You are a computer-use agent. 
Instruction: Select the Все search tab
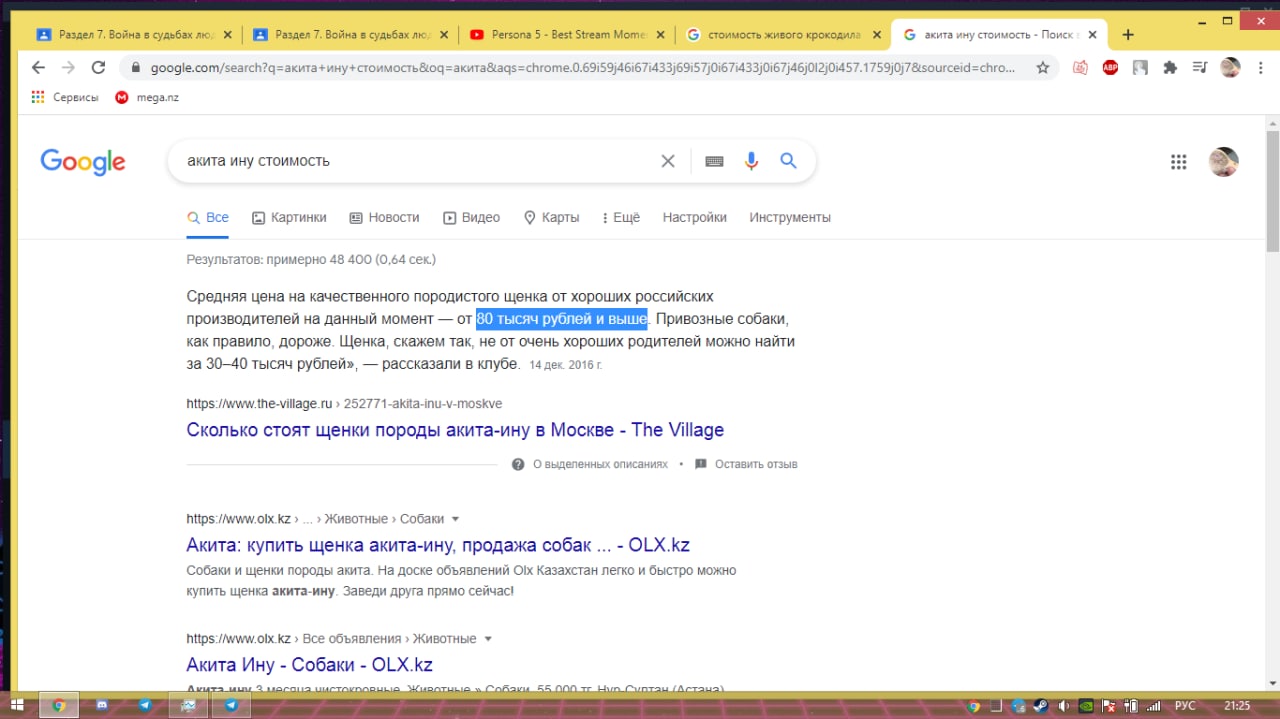[208, 217]
